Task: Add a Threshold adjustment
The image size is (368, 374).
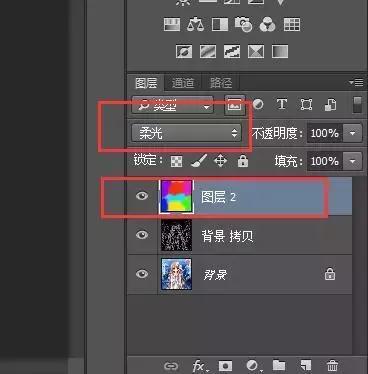Action: point(232,52)
